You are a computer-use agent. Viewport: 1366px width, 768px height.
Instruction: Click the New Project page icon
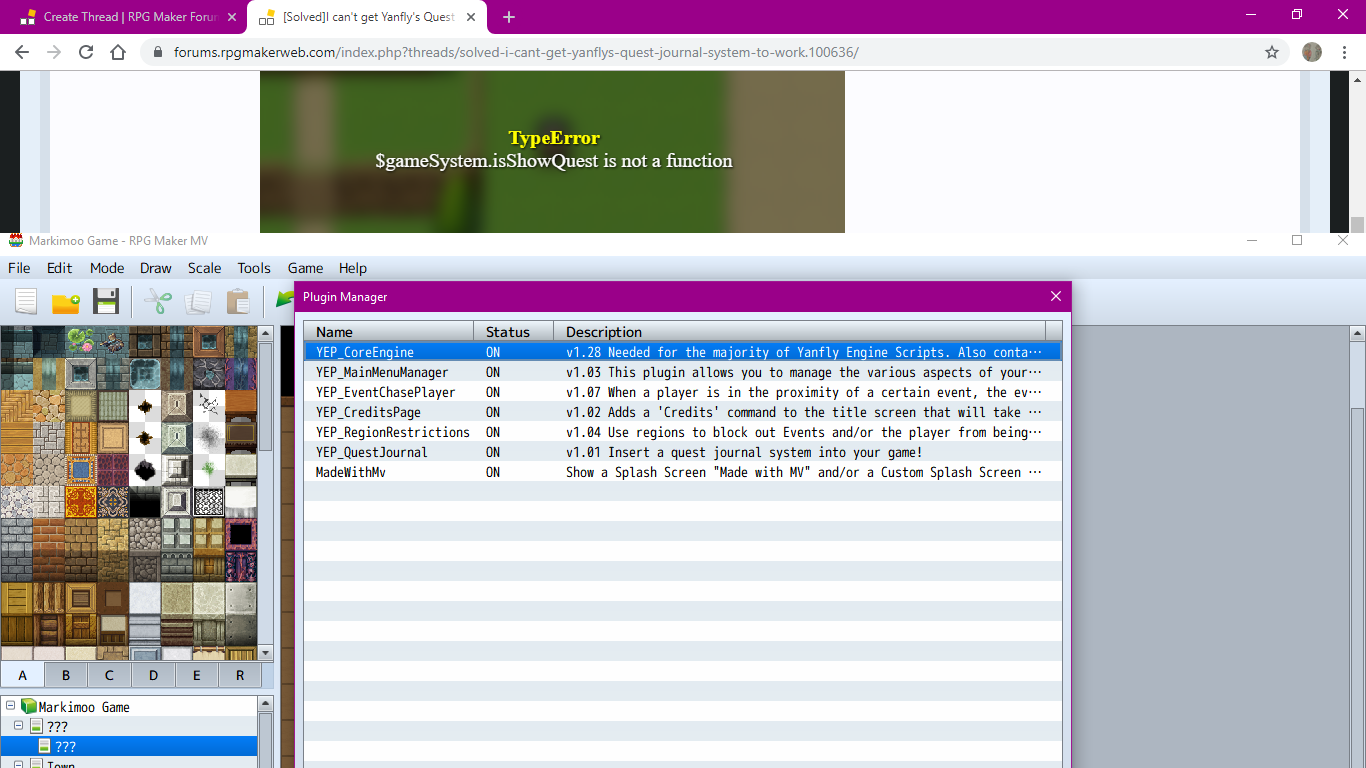(x=26, y=301)
